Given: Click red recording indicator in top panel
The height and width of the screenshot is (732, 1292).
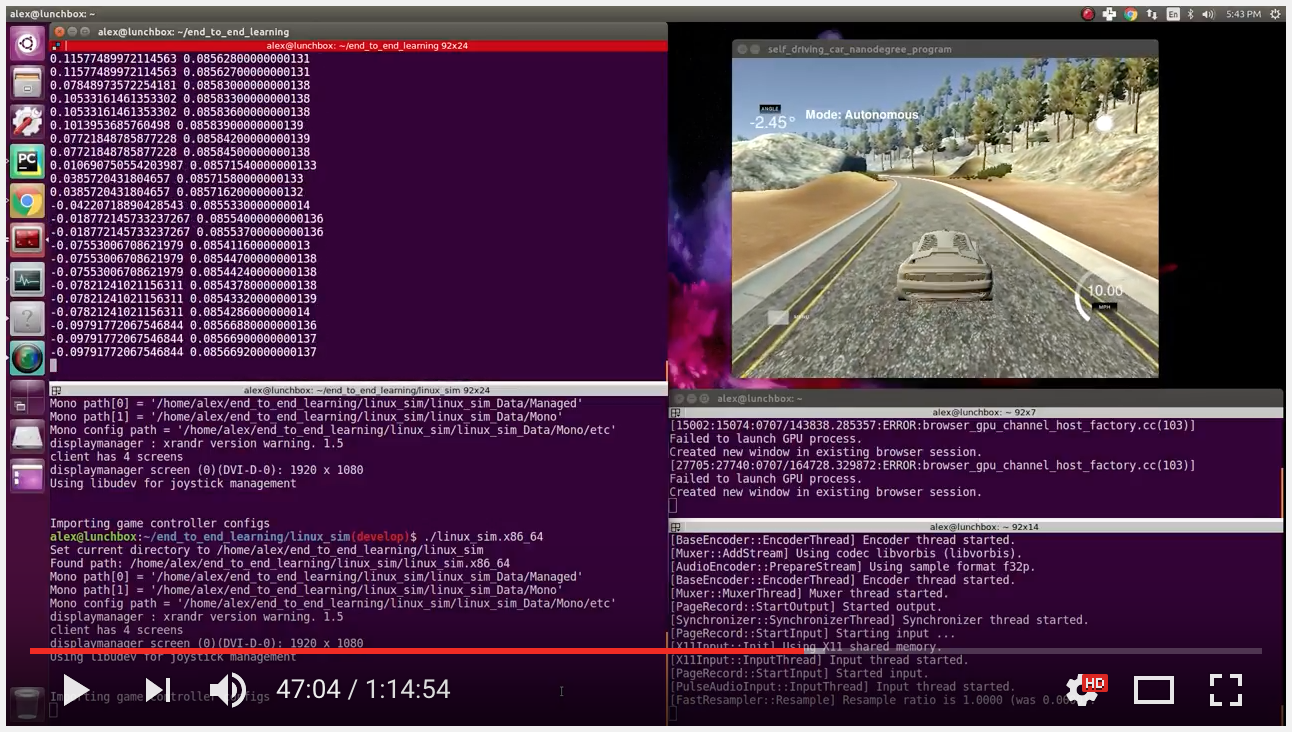Looking at the screenshot, I should [1088, 14].
